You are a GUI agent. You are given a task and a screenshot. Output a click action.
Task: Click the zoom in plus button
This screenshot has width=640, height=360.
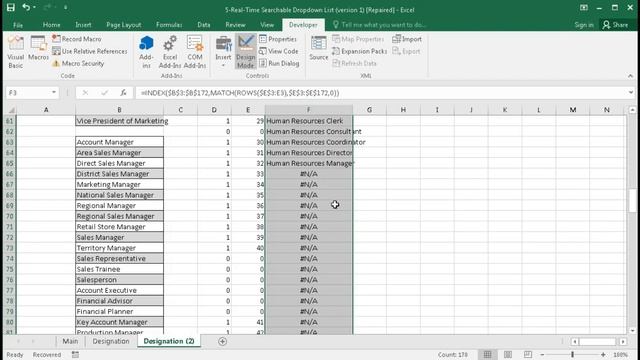click(x=603, y=355)
